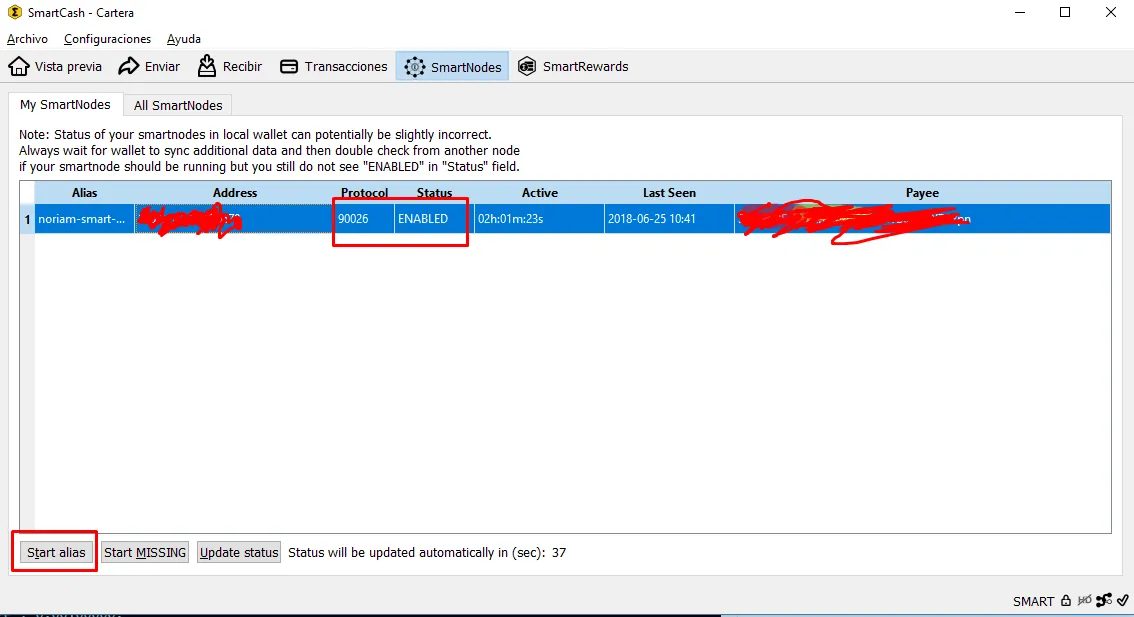
Task: Switch to the All SmartNodes tab
Action: (178, 106)
